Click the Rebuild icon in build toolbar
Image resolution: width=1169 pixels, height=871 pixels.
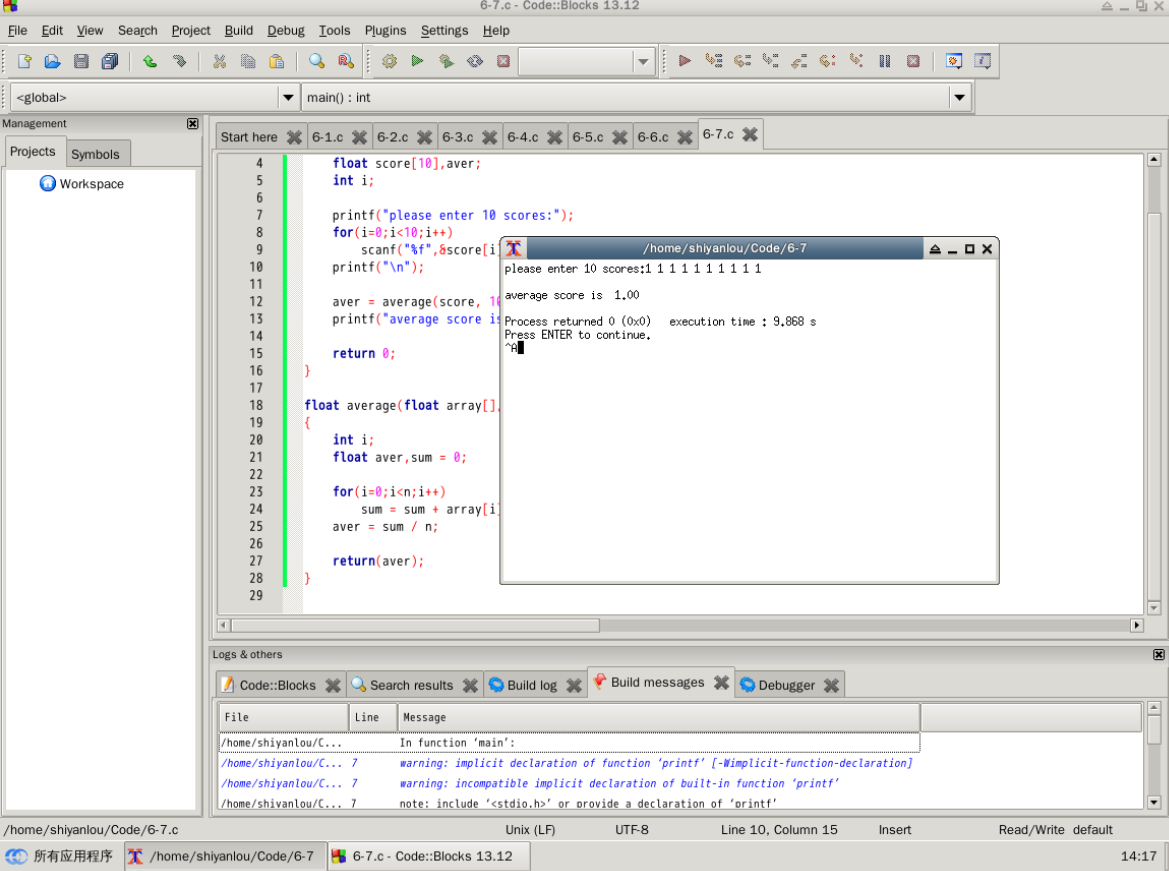(475, 61)
